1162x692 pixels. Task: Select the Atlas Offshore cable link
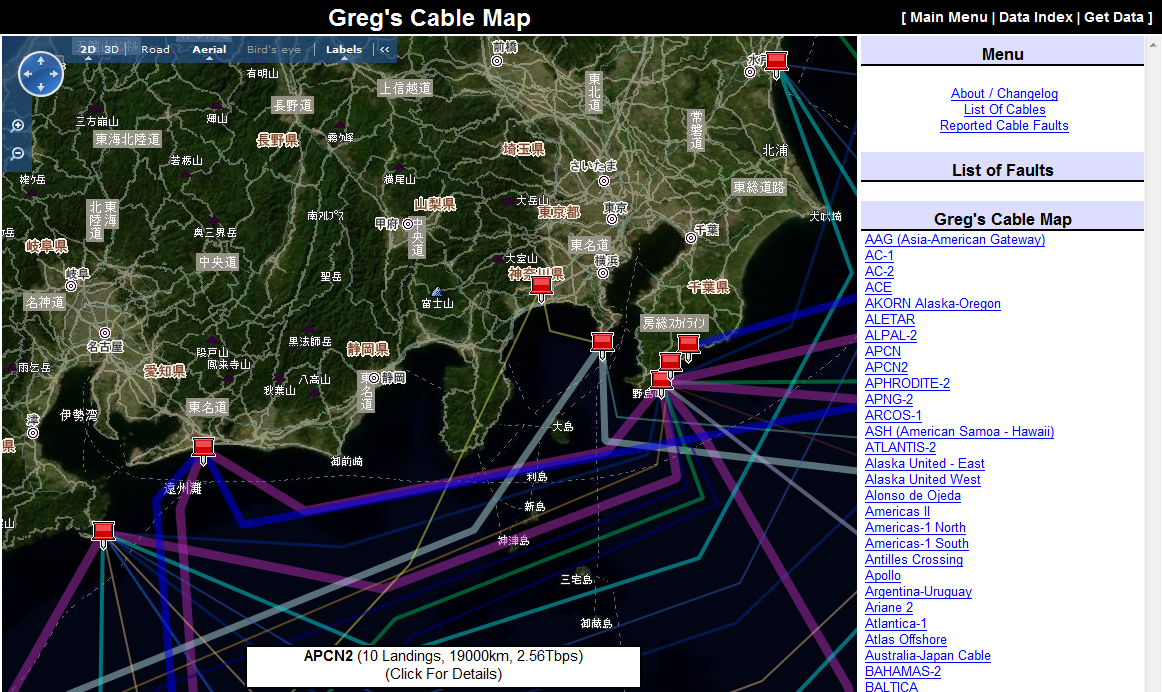[906, 639]
